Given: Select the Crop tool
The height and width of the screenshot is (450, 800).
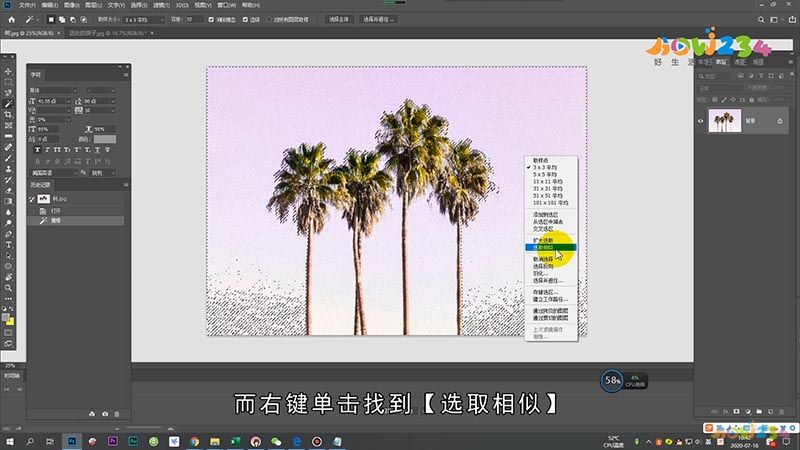Looking at the screenshot, I should (x=8, y=115).
